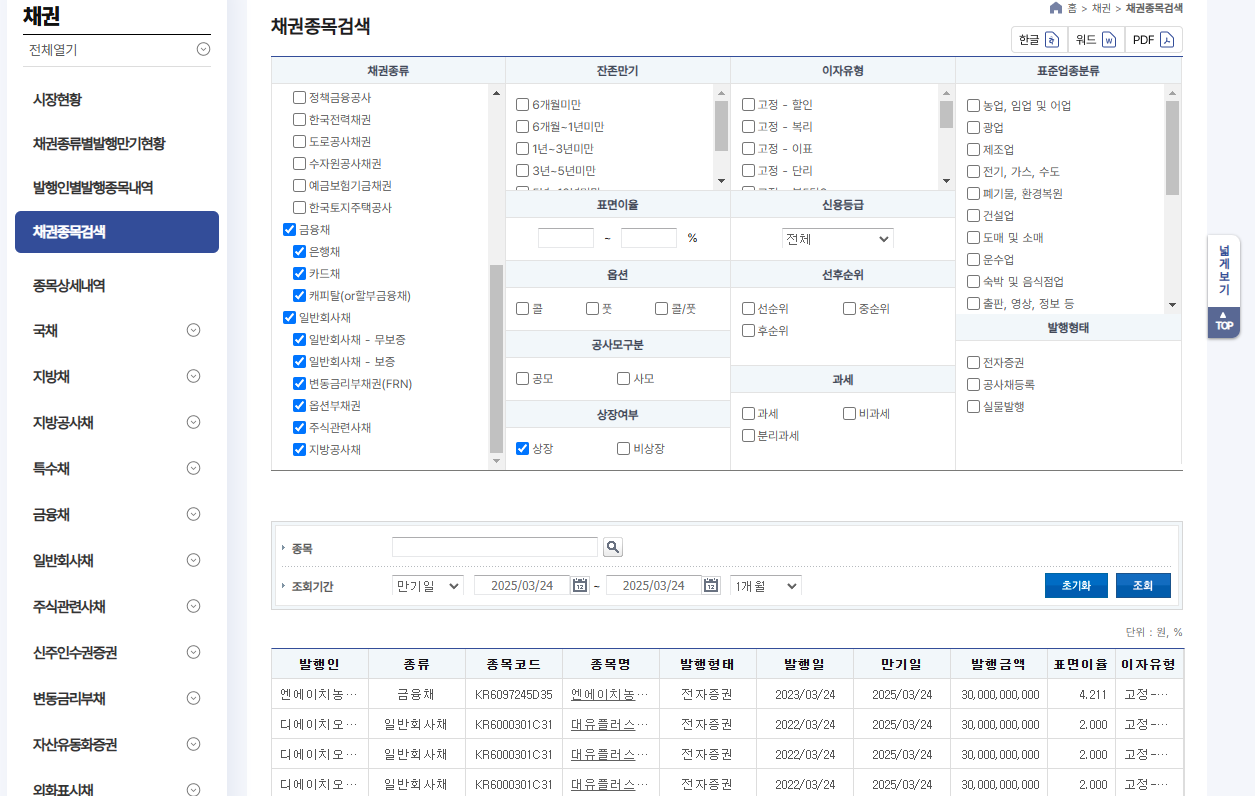Click the 표준업종분류 list scrollbar thumb
The width and height of the screenshot is (1255, 796).
click(1172, 148)
